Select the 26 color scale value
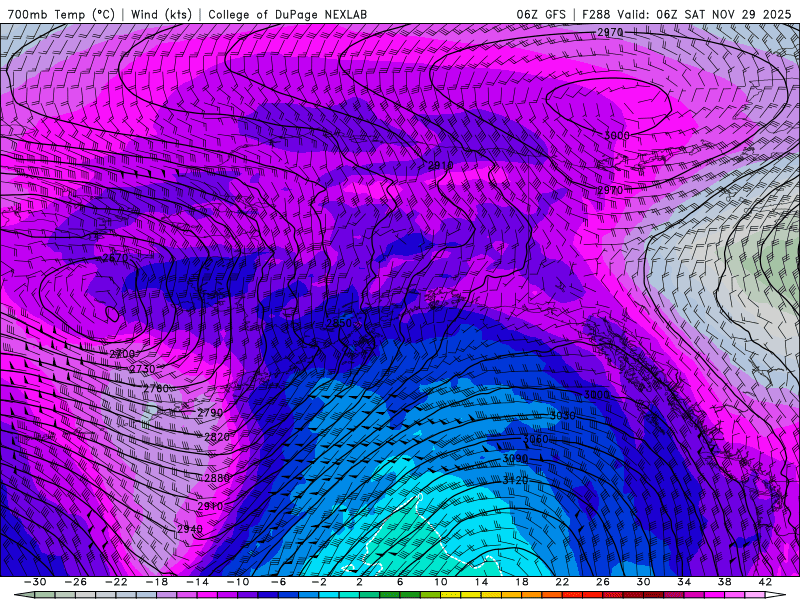800x600 pixels. coord(603,582)
